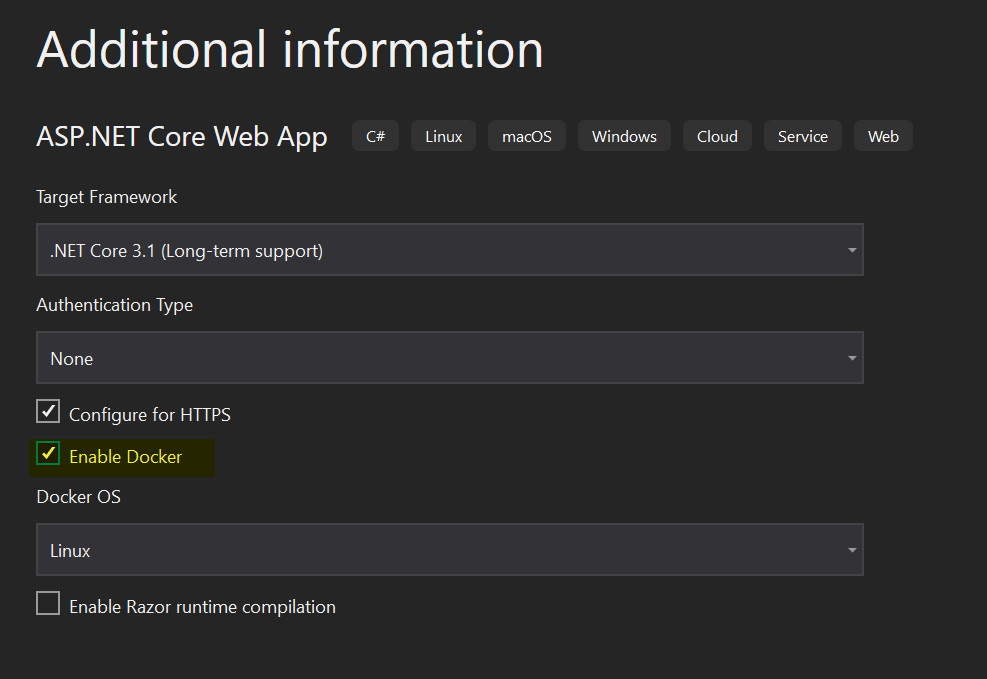Click the C# tag
987x679 pixels.
point(375,136)
